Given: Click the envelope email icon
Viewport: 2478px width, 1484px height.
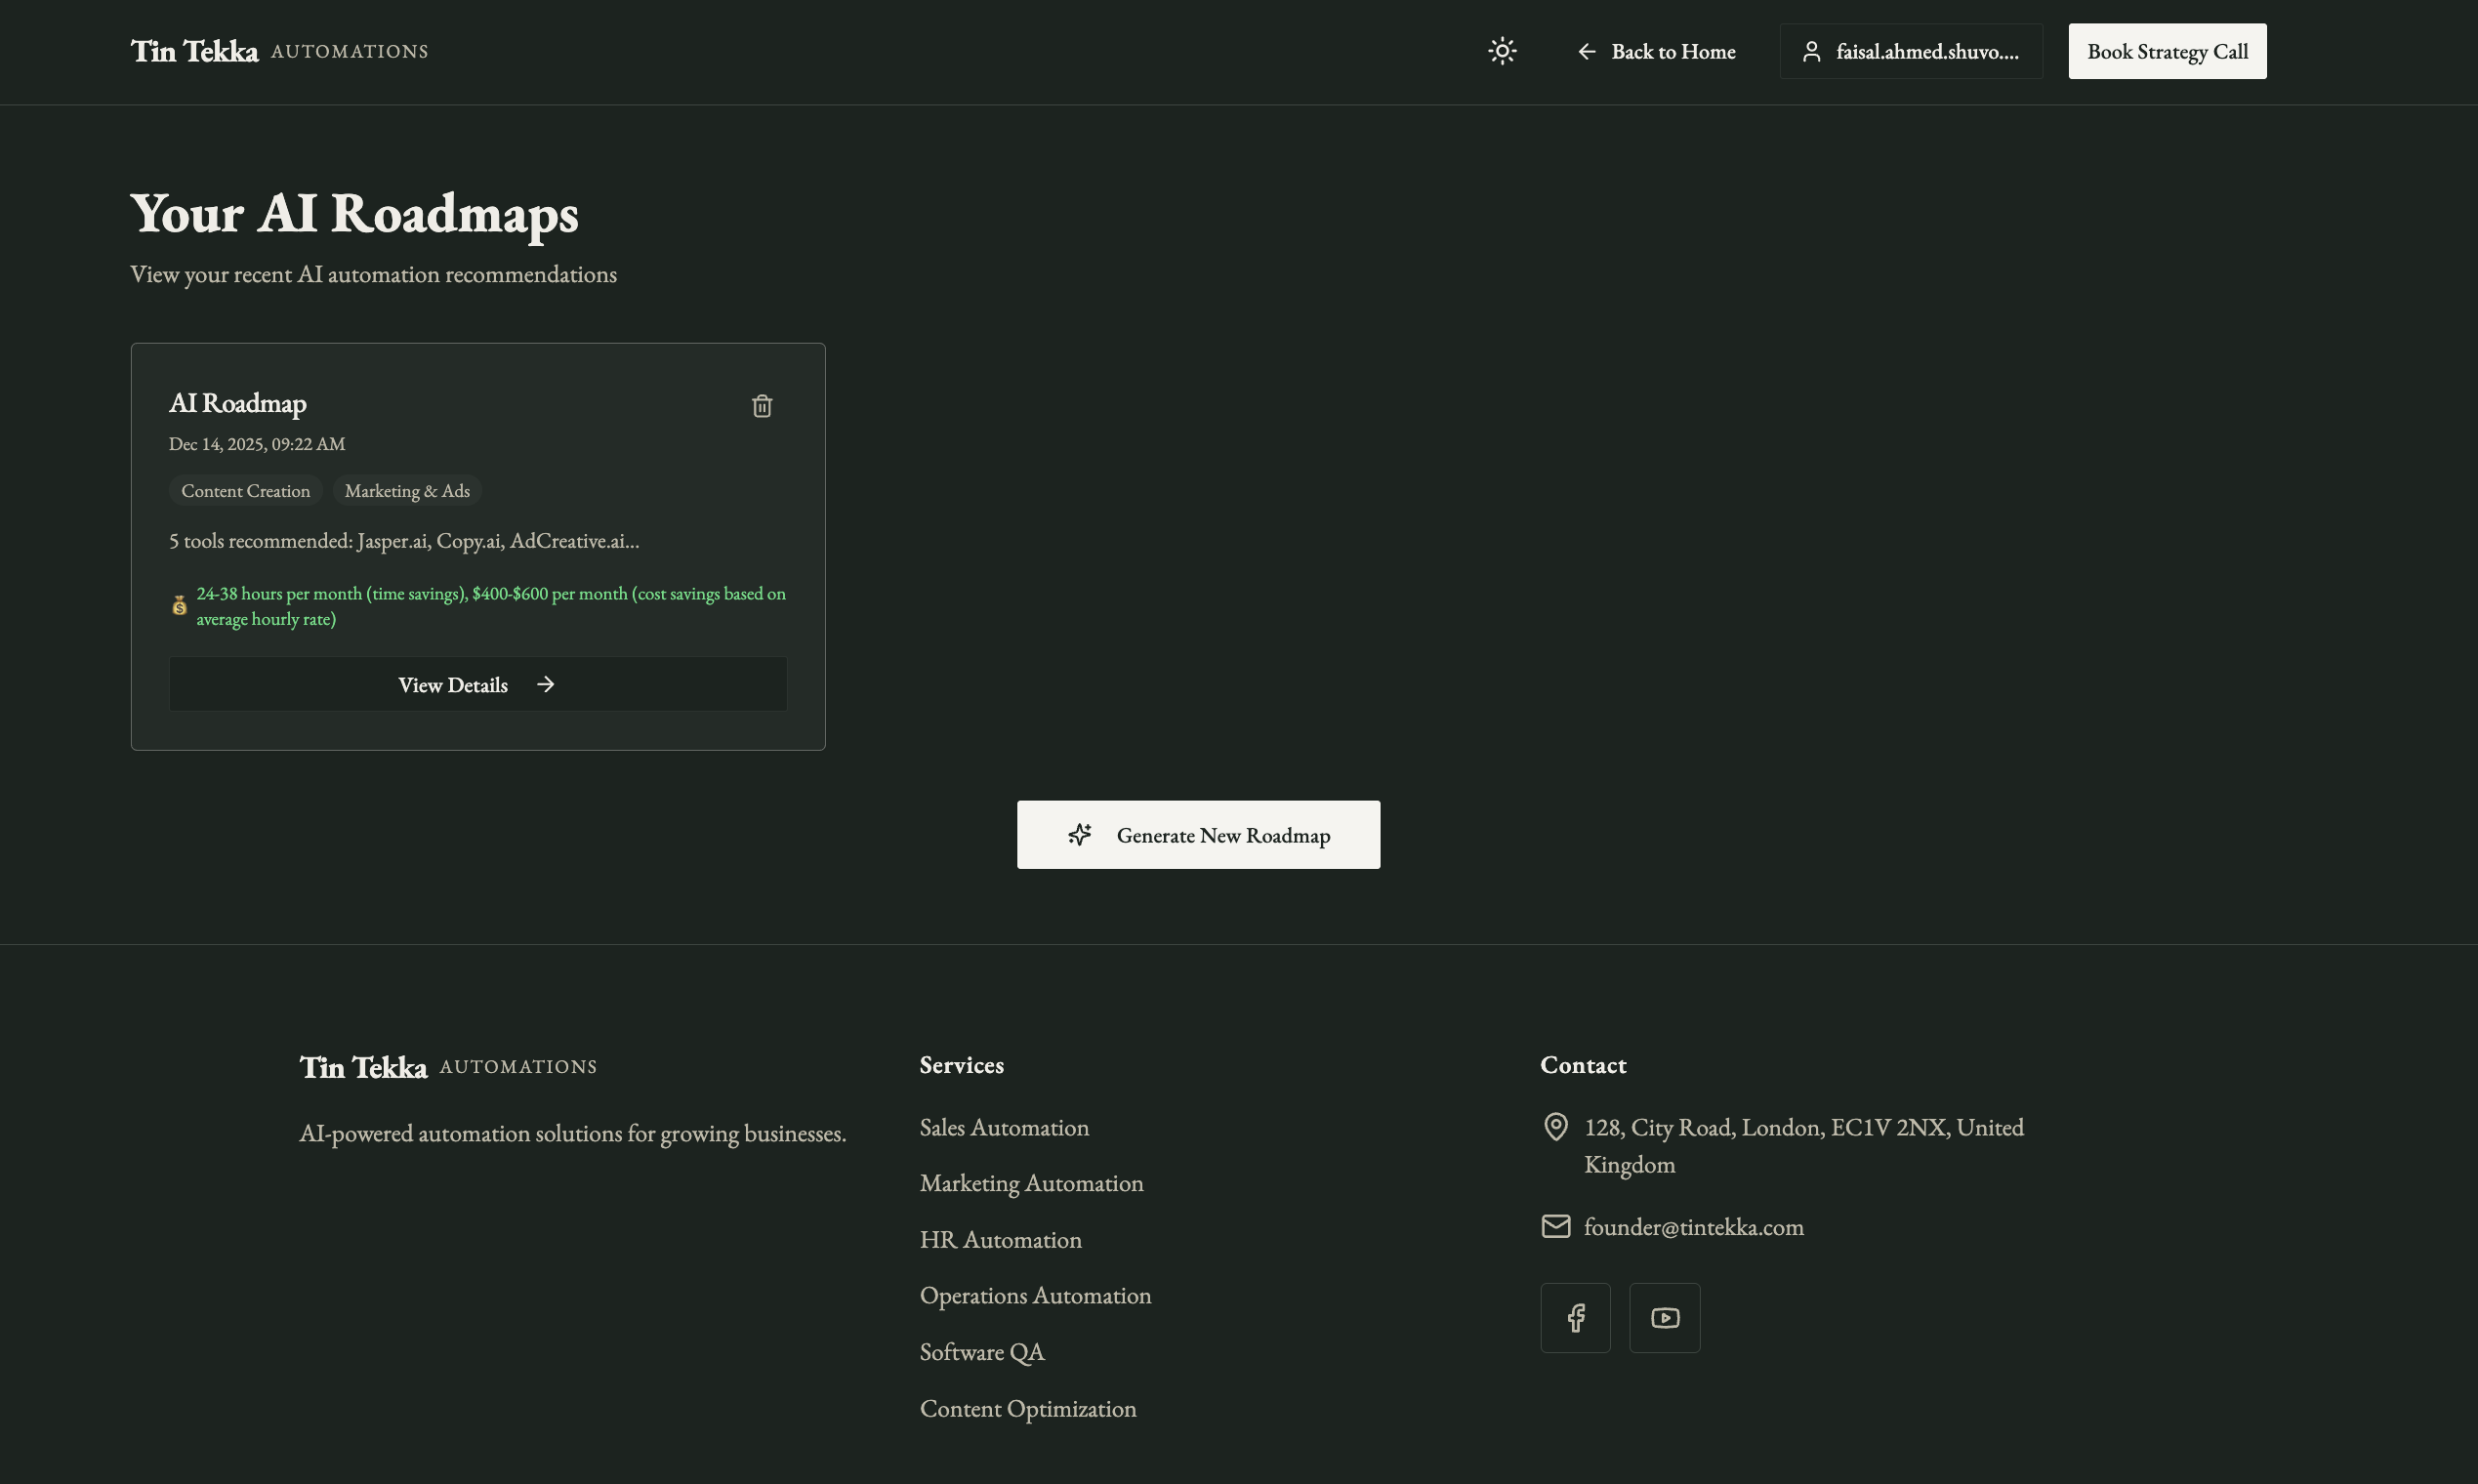Looking at the screenshot, I should [1556, 1226].
